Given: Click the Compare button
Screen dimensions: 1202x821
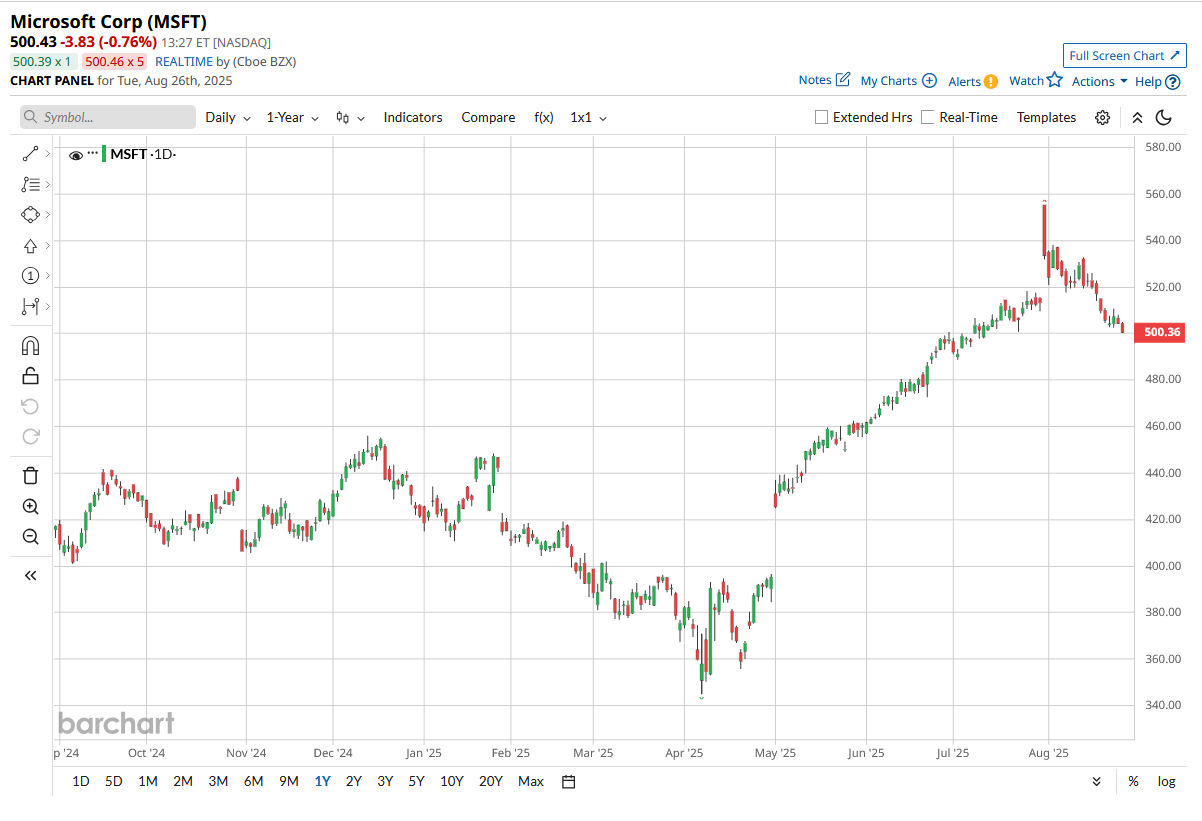Looking at the screenshot, I should [x=488, y=117].
